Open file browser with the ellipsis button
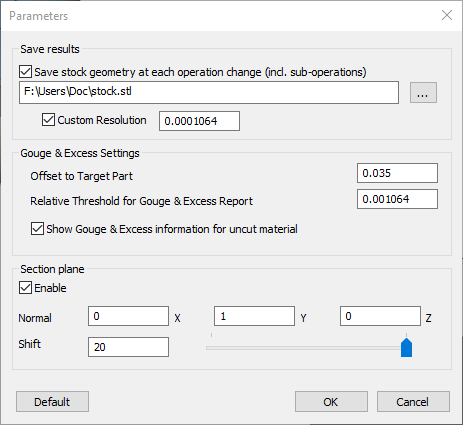The height and width of the screenshot is (425, 463). click(x=423, y=93)
